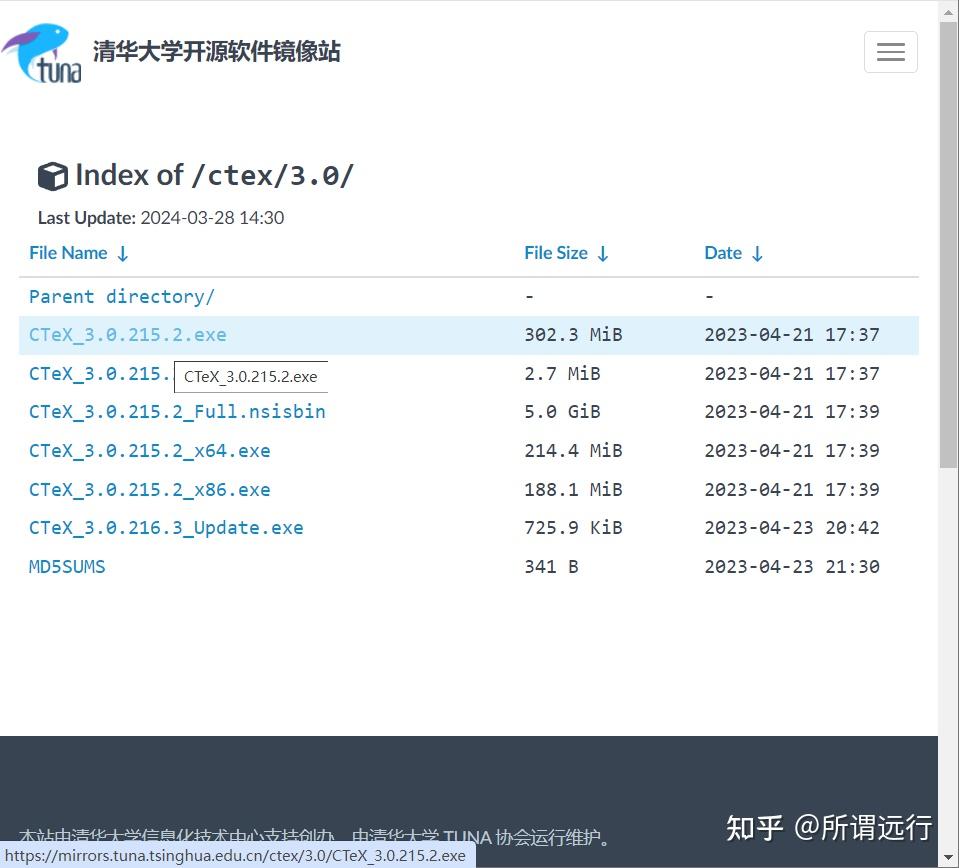Sort by File Name column arrow

pos(122,253)
